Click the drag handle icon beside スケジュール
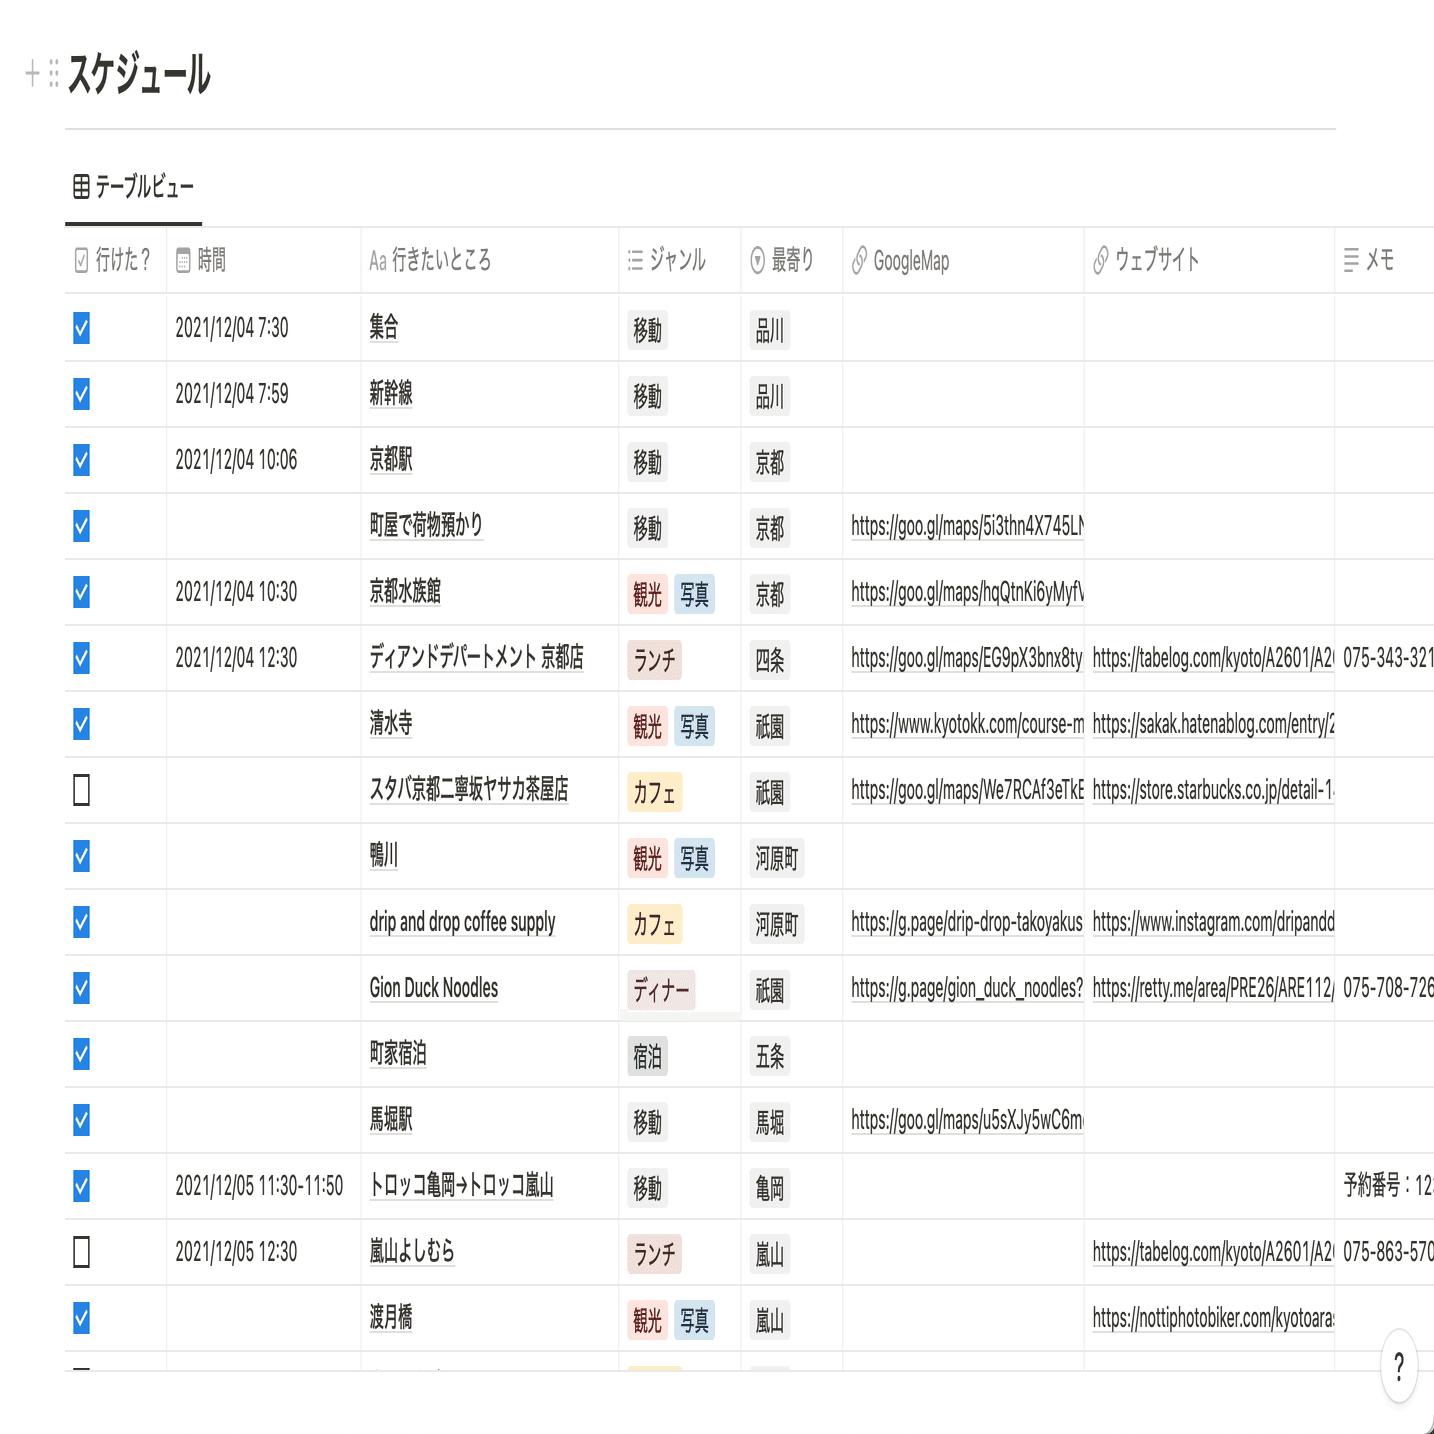1434x1434 pixels. pyautogui.click(x=54, y=73)
